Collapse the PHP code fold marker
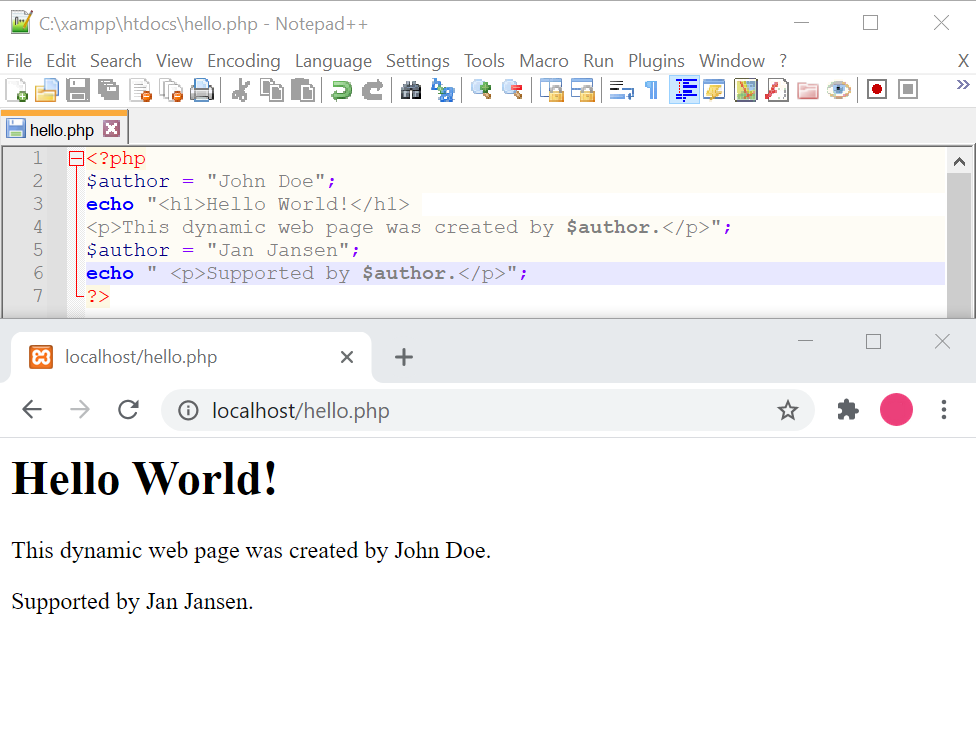This screenshot has width=976, height=745. 76,158
